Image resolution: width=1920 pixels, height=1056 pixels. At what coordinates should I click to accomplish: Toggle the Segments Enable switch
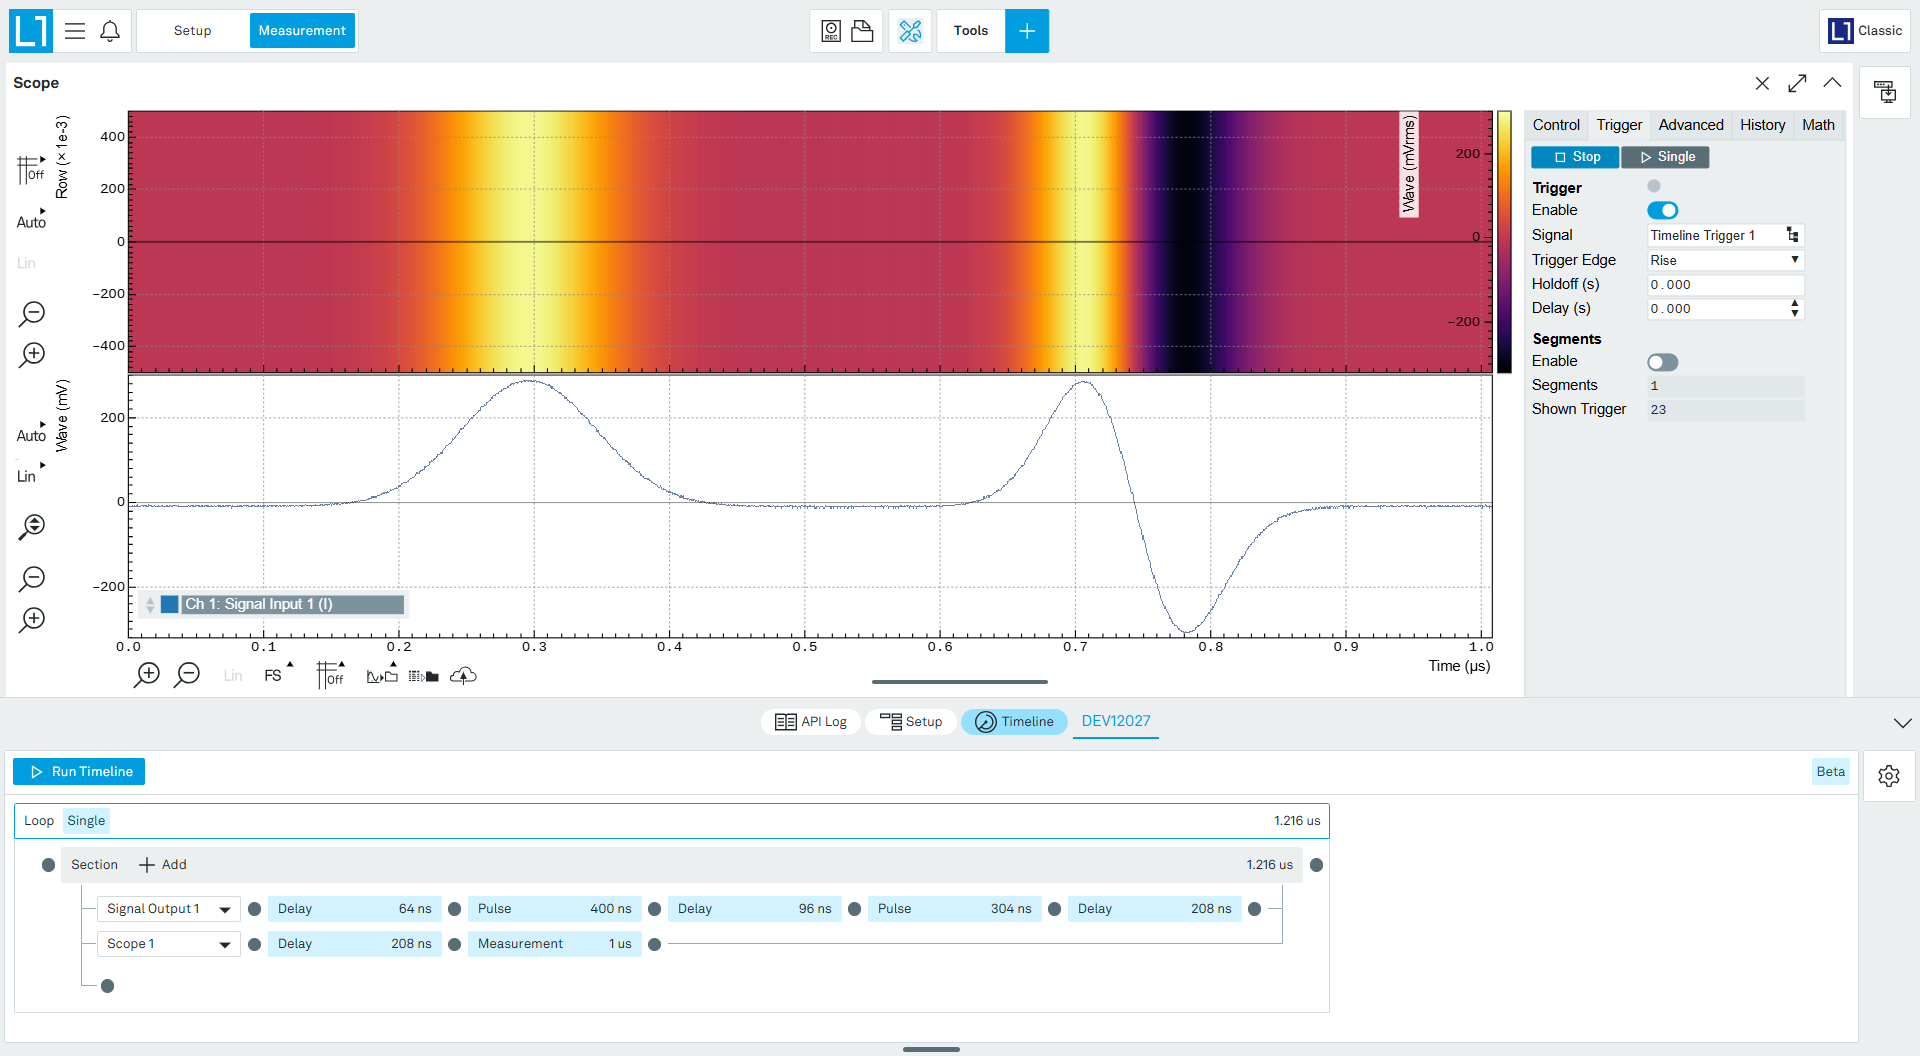1662,362
